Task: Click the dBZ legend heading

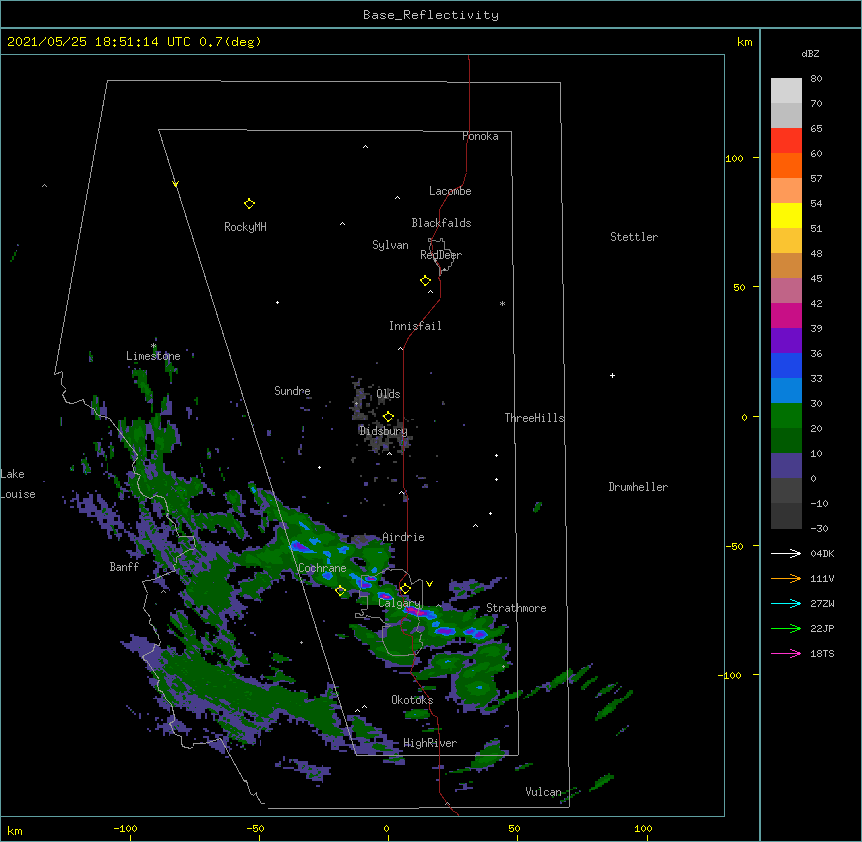Action: point(810,53)
